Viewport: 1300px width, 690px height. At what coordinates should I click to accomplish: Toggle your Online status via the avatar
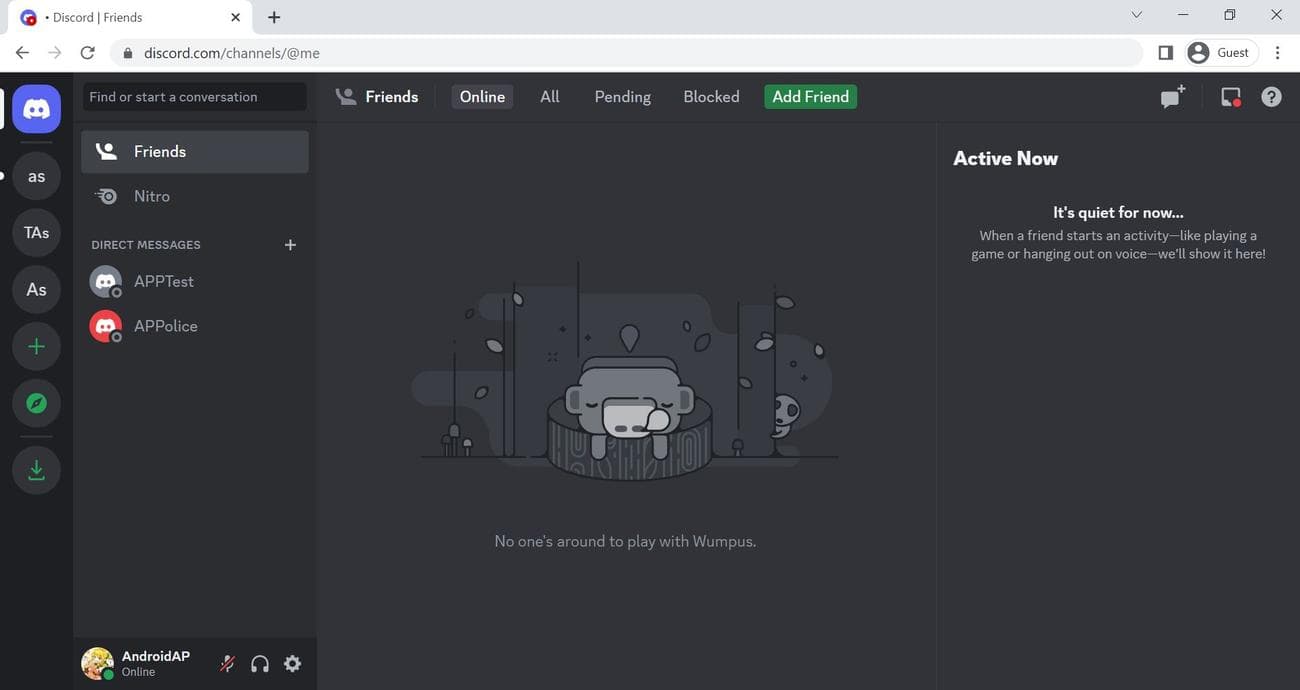95,663
